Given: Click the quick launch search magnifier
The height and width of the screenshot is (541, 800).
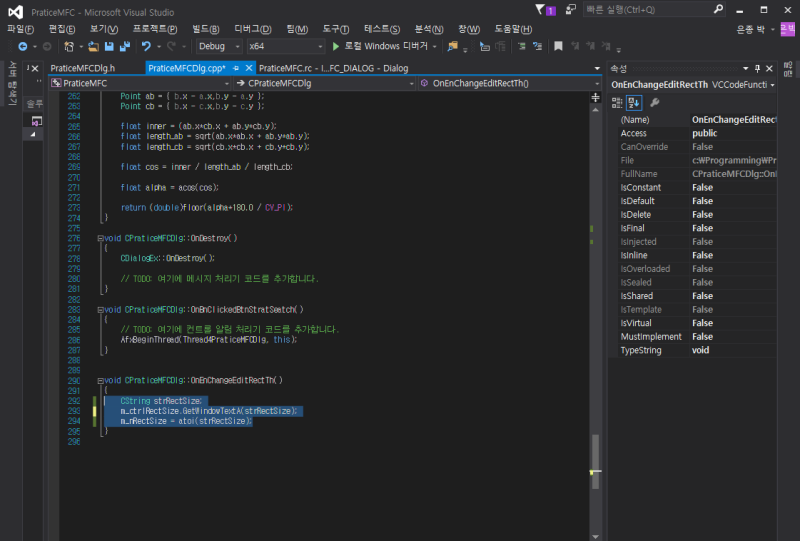Looking at the screenshot, I should pyautogui.click(x=718, y=9).
